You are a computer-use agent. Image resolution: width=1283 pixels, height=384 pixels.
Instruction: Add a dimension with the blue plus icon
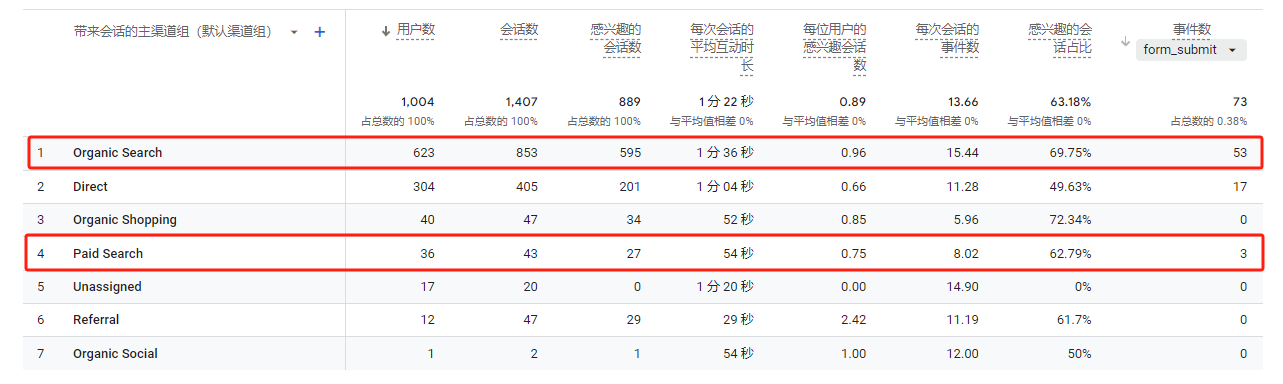tap(320, 32)
